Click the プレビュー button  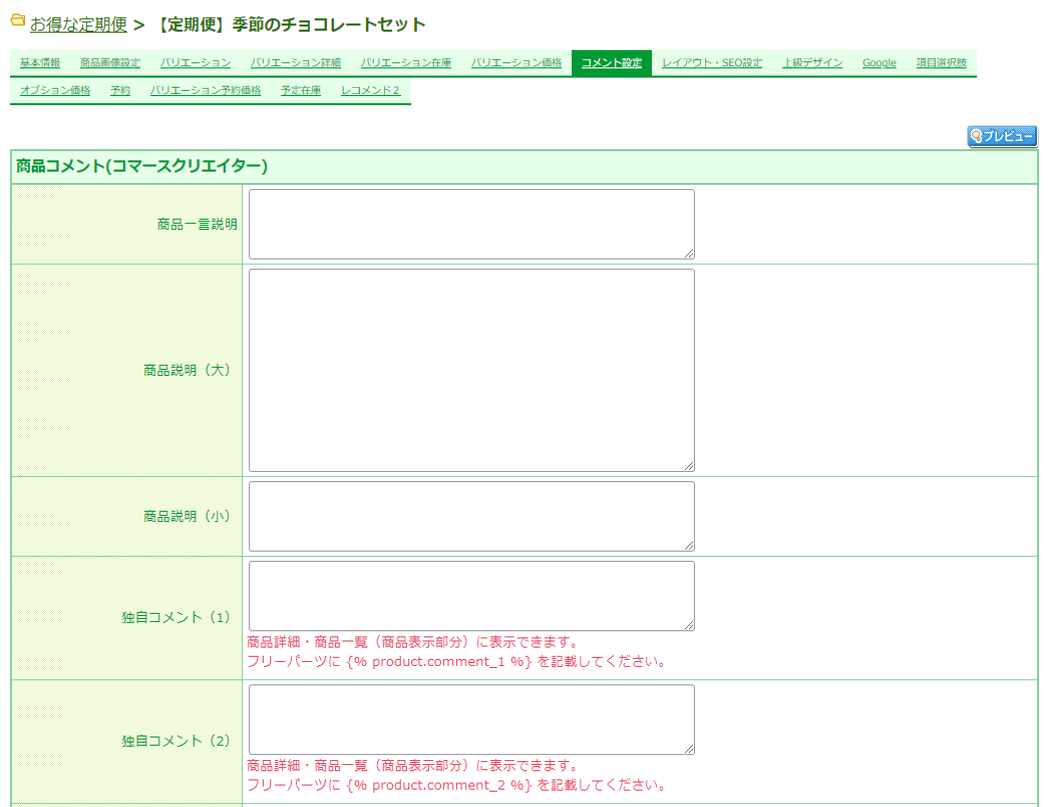1001,136
